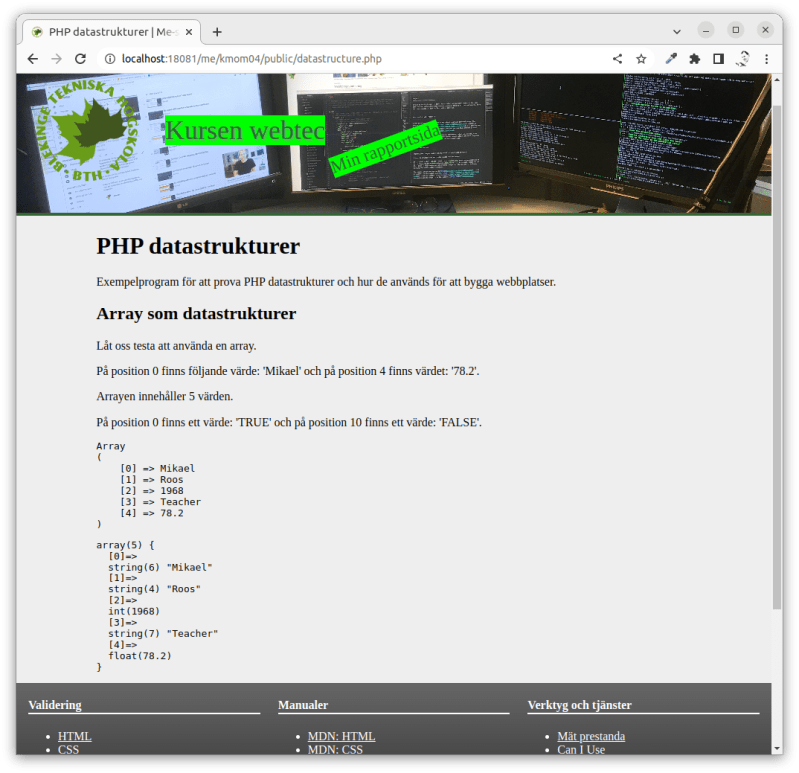Open the HTML validation link
The image size is (799, 773).
point(74,736)
